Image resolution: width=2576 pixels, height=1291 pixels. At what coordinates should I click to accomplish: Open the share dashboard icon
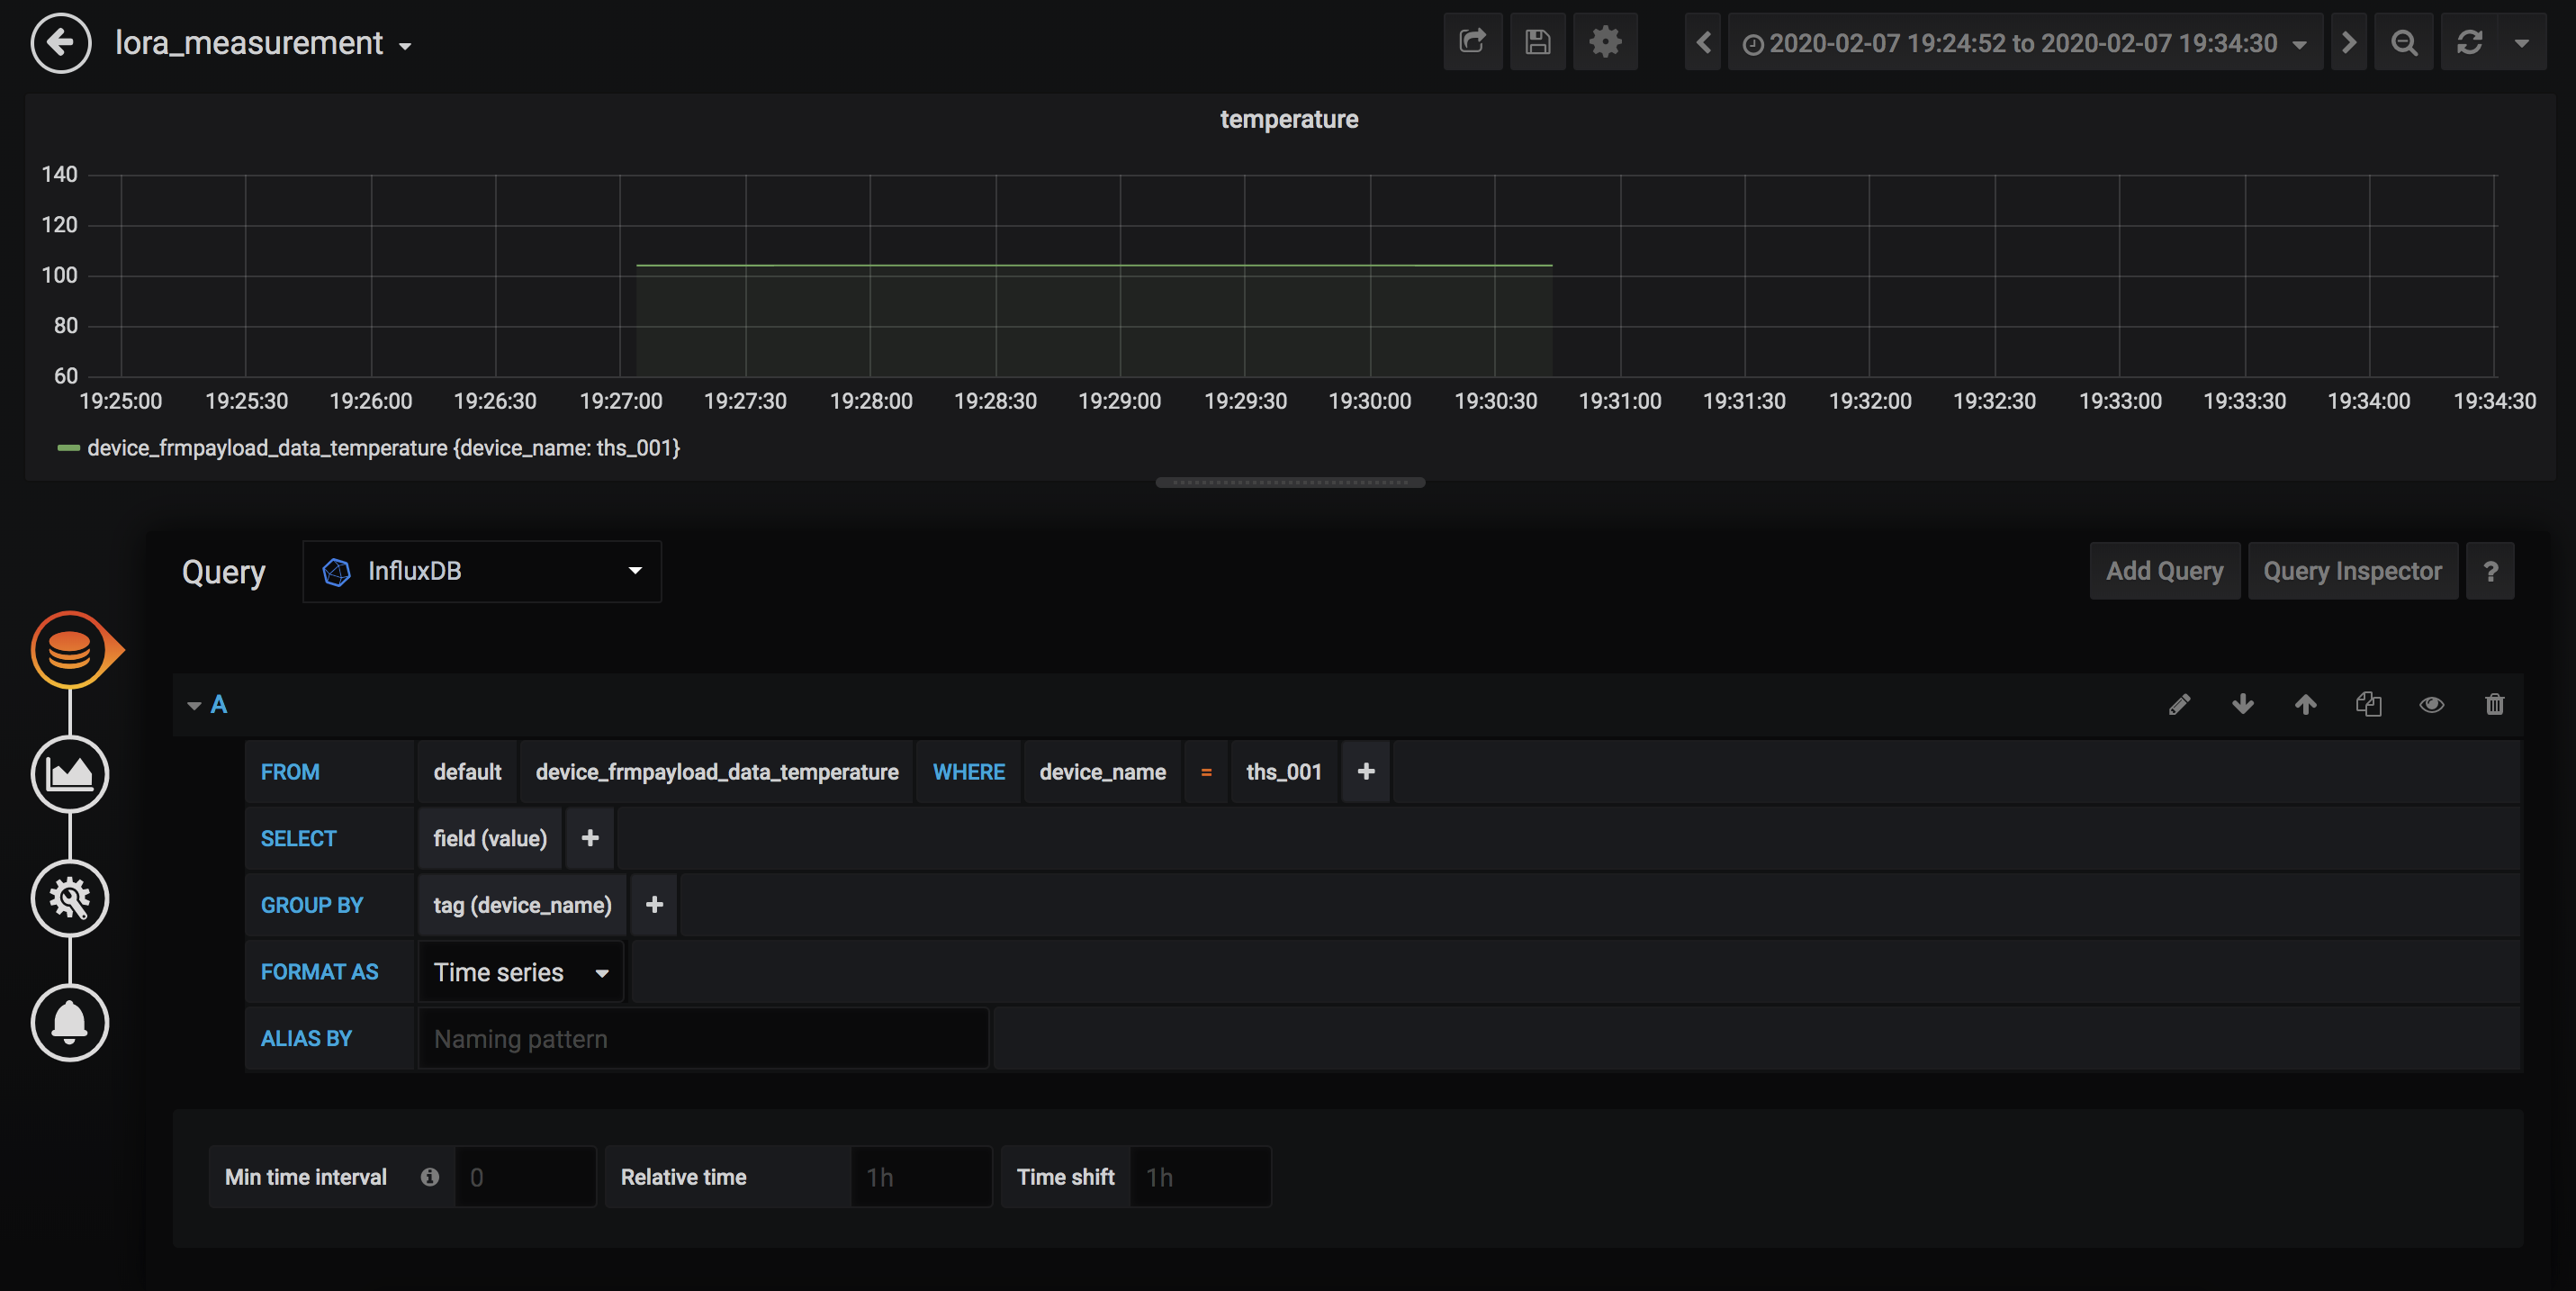tap(1472, 42)
